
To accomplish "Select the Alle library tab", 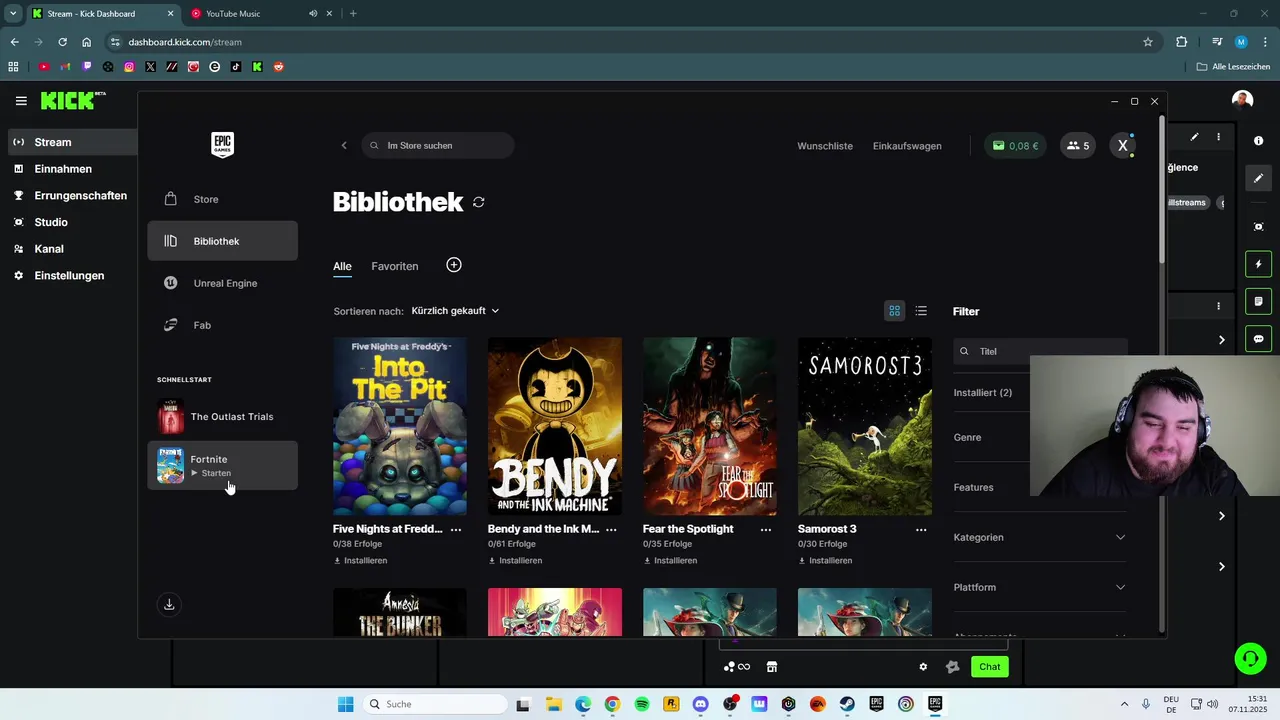I will [x=342, y=266].
